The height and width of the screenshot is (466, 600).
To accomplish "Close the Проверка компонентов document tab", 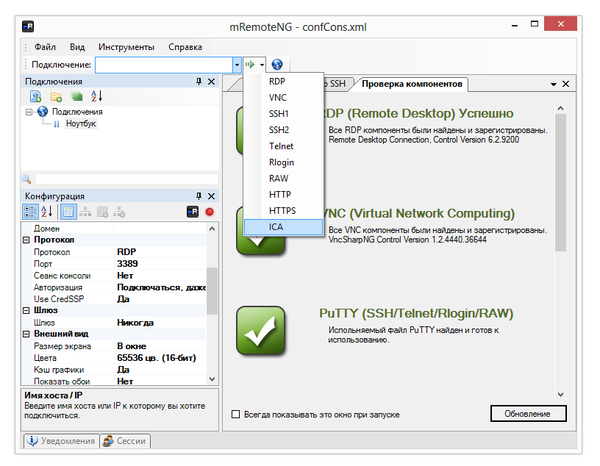I will click(x=566, y=84).
